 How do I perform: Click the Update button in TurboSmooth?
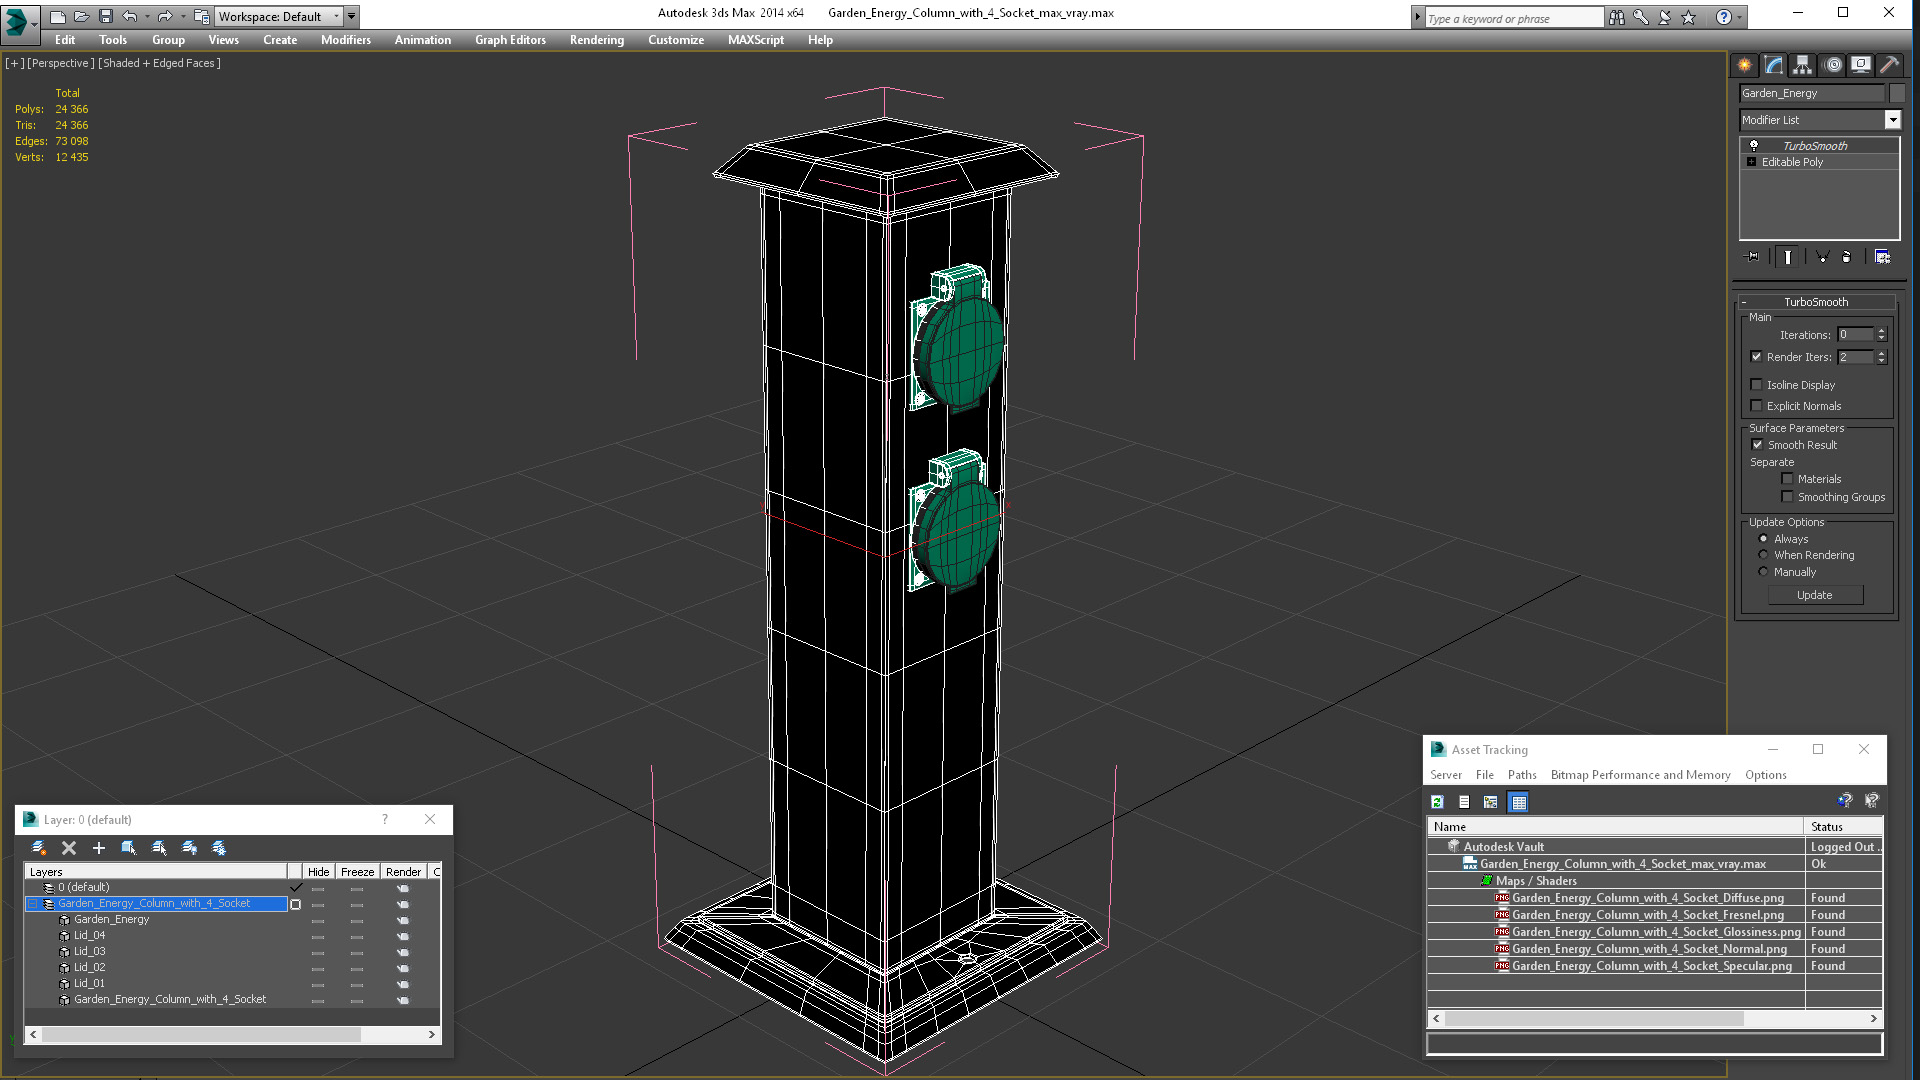point(1815,595)
